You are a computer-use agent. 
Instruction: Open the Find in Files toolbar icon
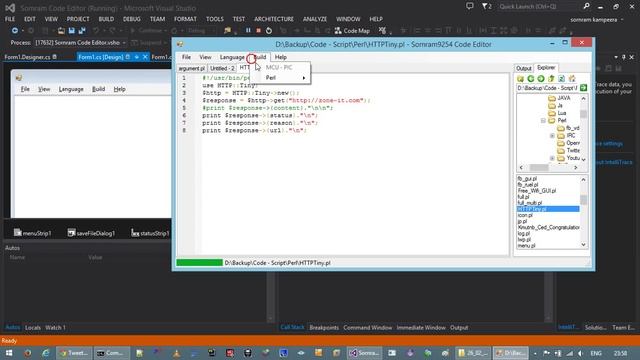pyautogui.click(x=227, y=31)
